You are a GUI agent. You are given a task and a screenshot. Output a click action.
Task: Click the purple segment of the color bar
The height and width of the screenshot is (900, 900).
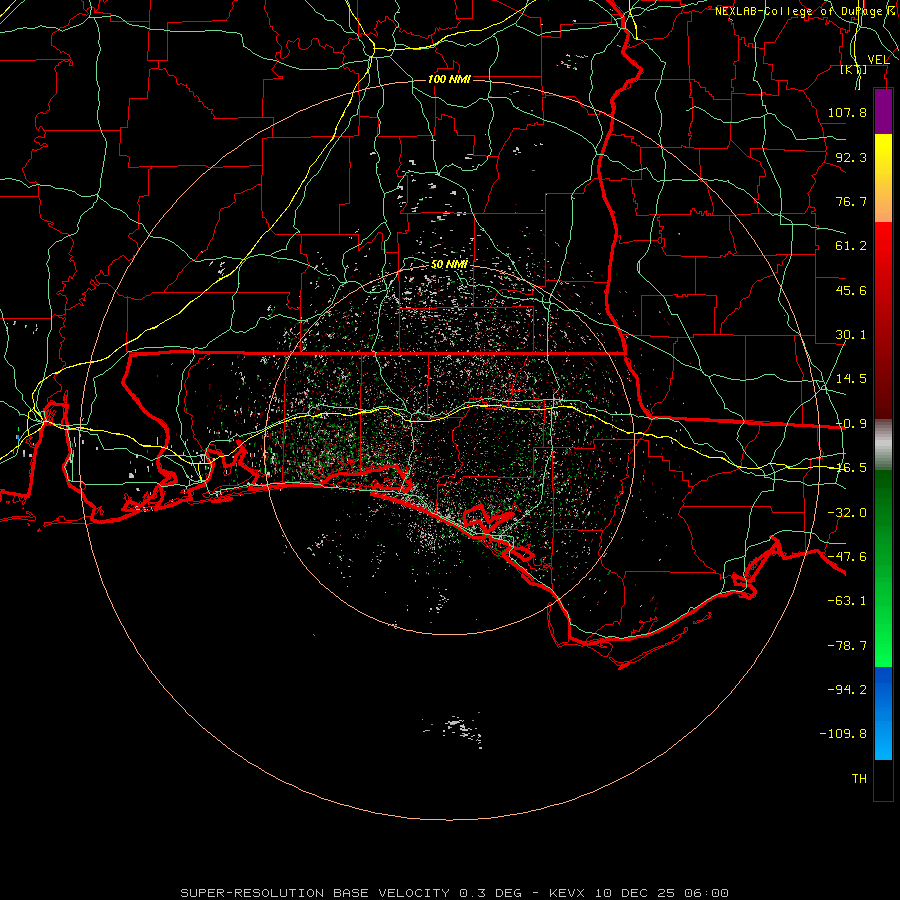click(x=883, y=111)
